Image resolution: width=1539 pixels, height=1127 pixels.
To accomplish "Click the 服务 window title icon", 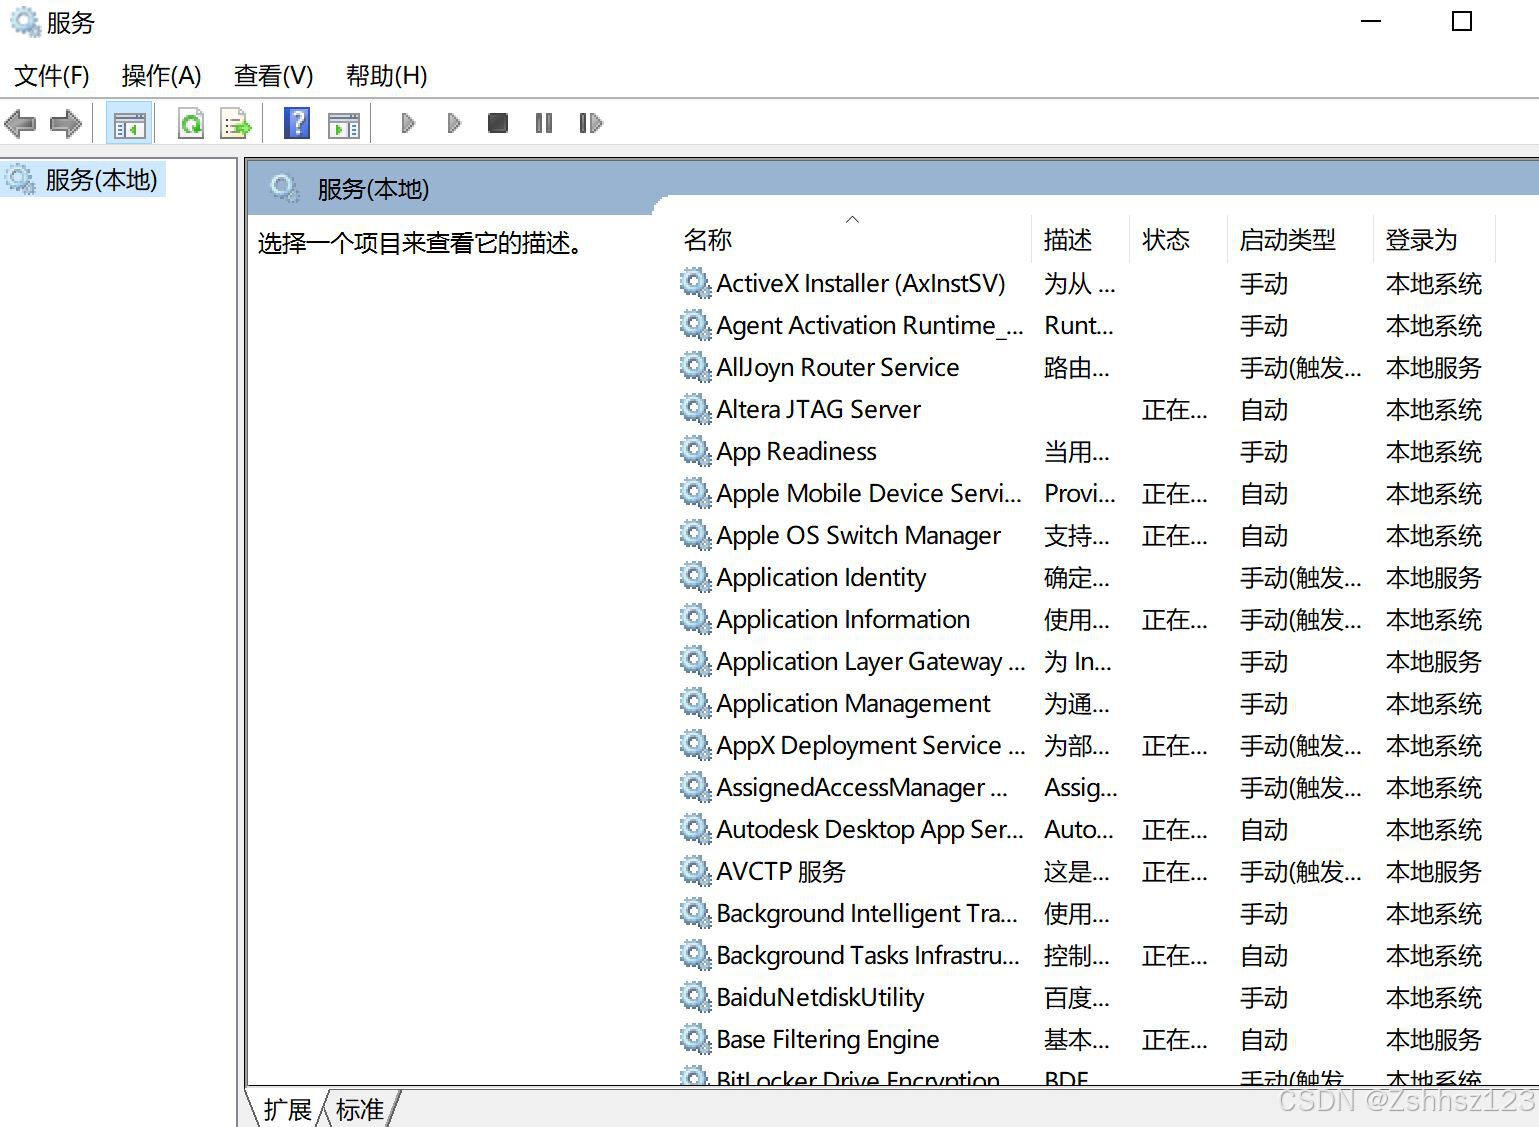I will pos(24,21).
